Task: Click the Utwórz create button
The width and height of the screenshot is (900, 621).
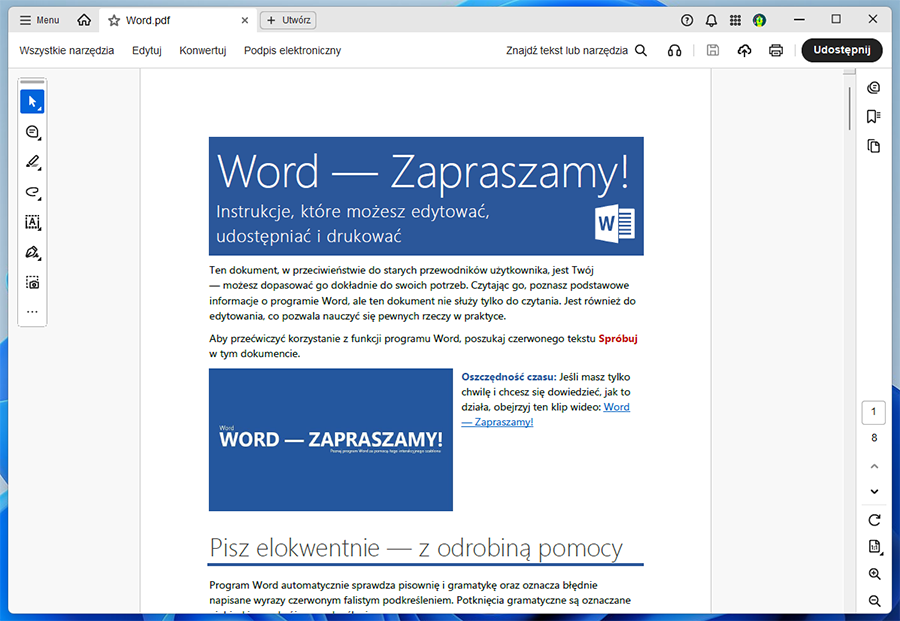Action: [288, 20]
